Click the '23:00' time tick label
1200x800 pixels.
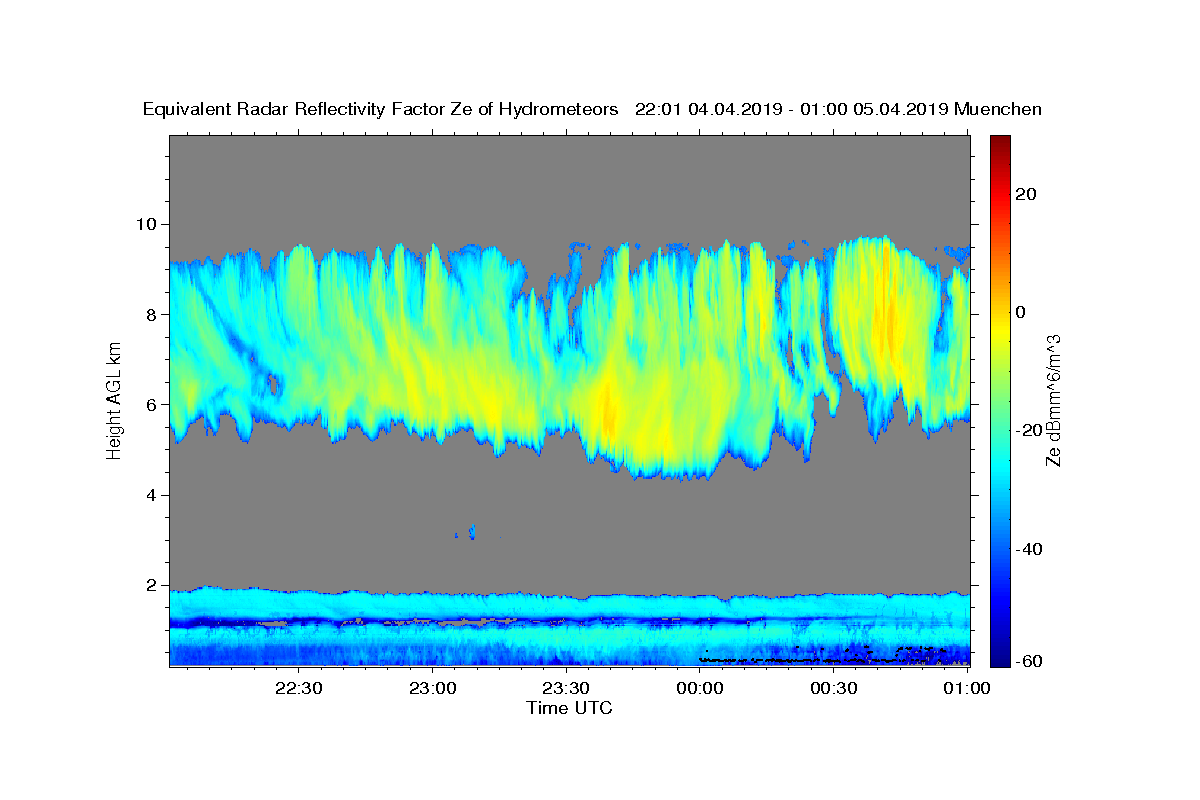[x=433, y=688]
